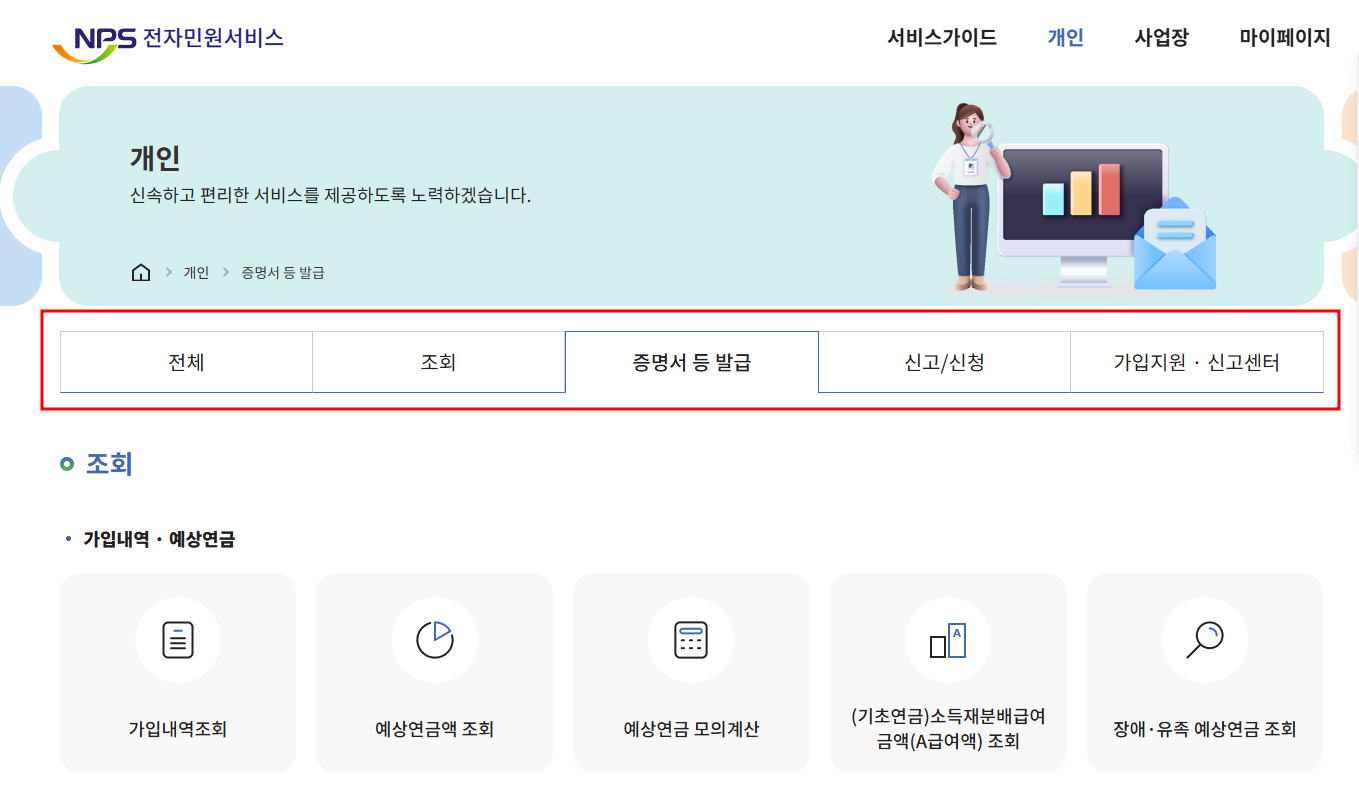Viewport: 1359px width, 808px height.
Task: Click the 예상연금 모의계산 card
Action: coord(691,672)
